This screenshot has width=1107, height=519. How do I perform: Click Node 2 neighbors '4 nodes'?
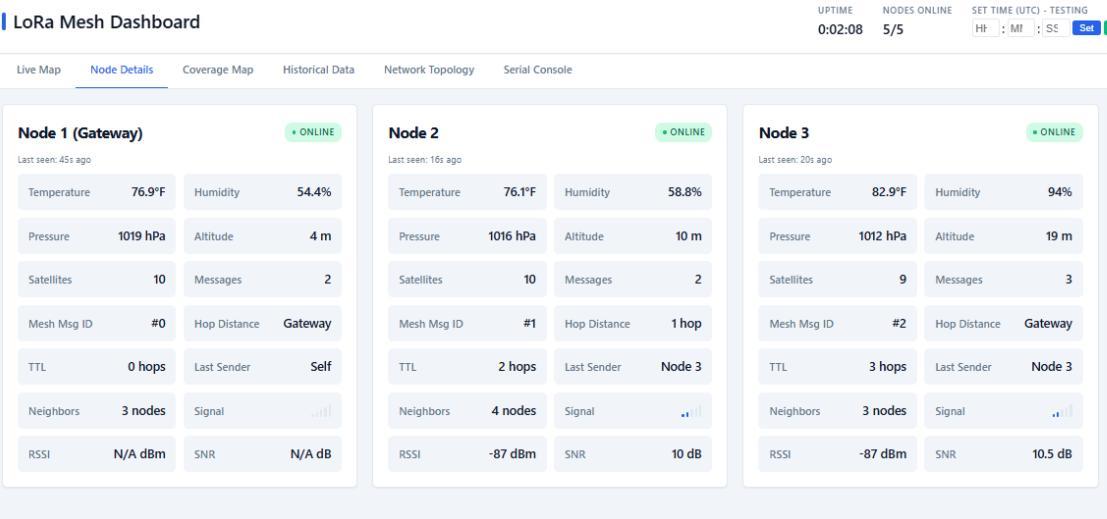tap(514, 410)
